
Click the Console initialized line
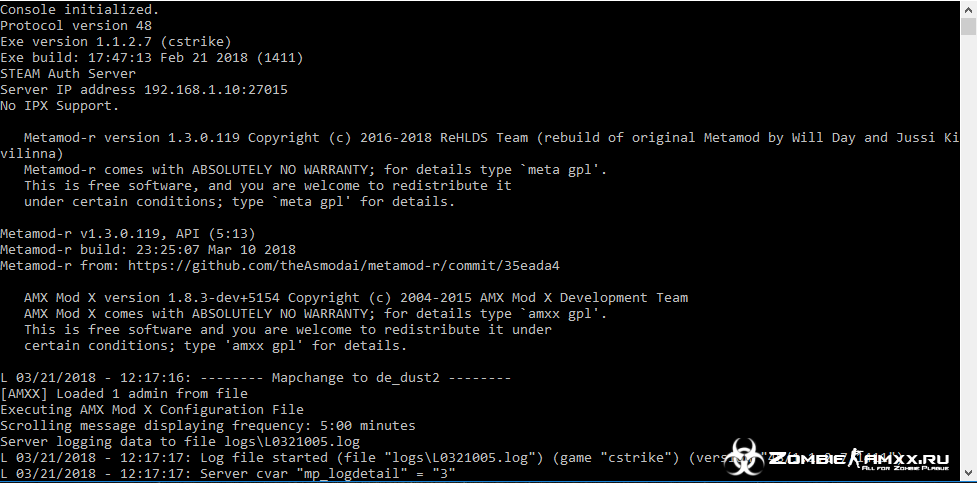(80, 9)
